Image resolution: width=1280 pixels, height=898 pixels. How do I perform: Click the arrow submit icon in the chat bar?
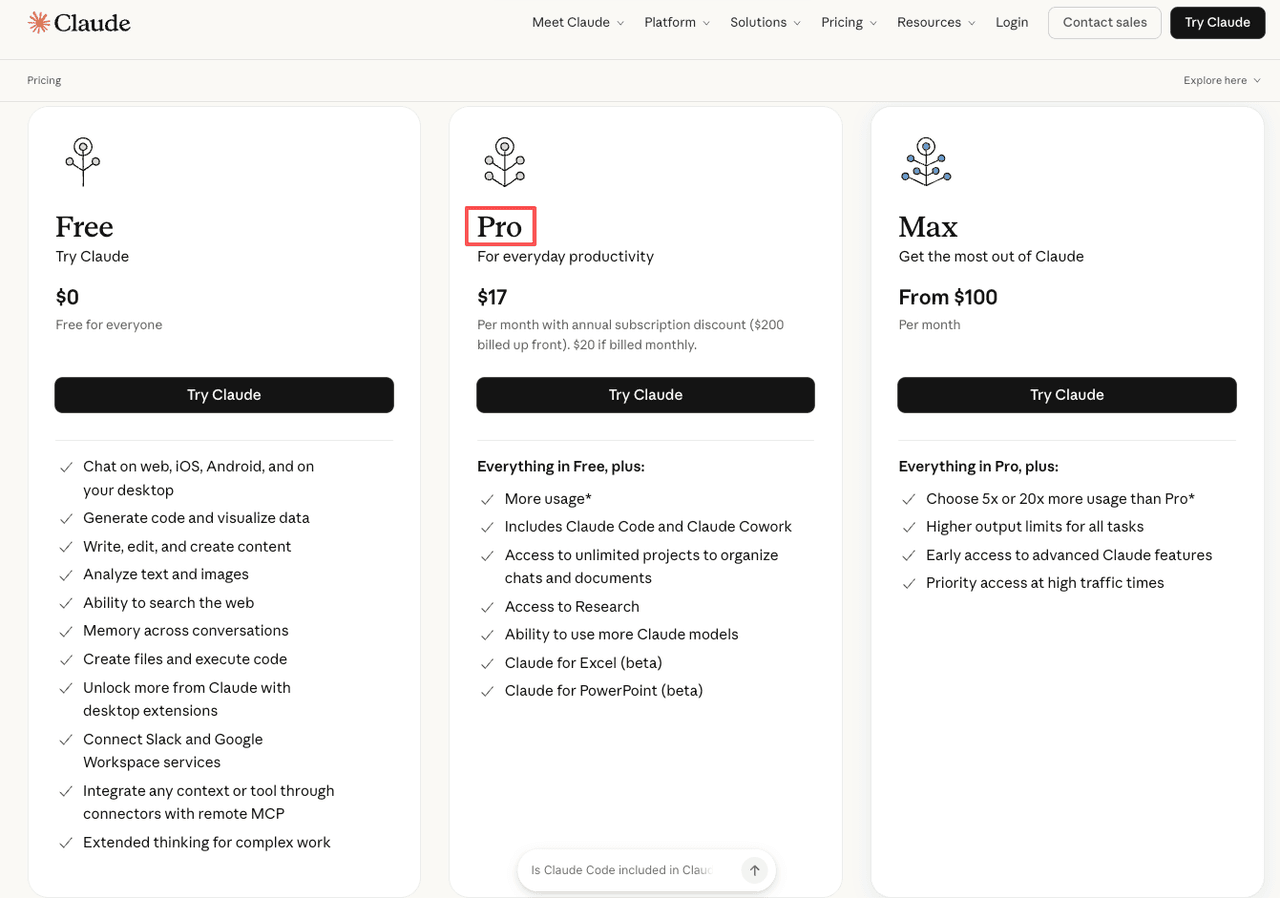(x=755, y=870)
